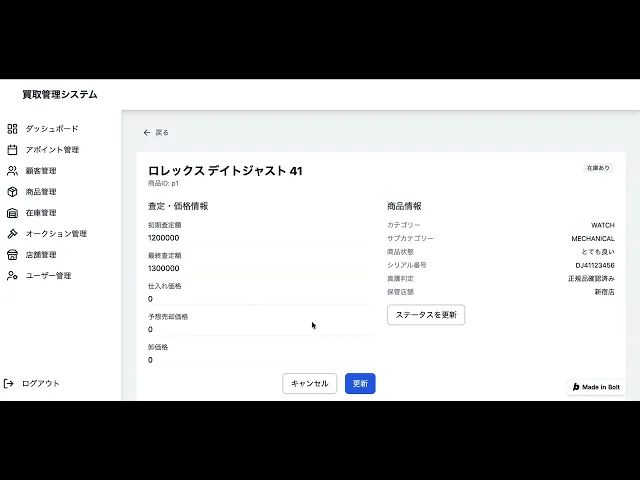The height and width of the screenshot is (480, 640).
Task: Click the Bolt logo icon
Action: pyautogui.click(x=576, y=387)
